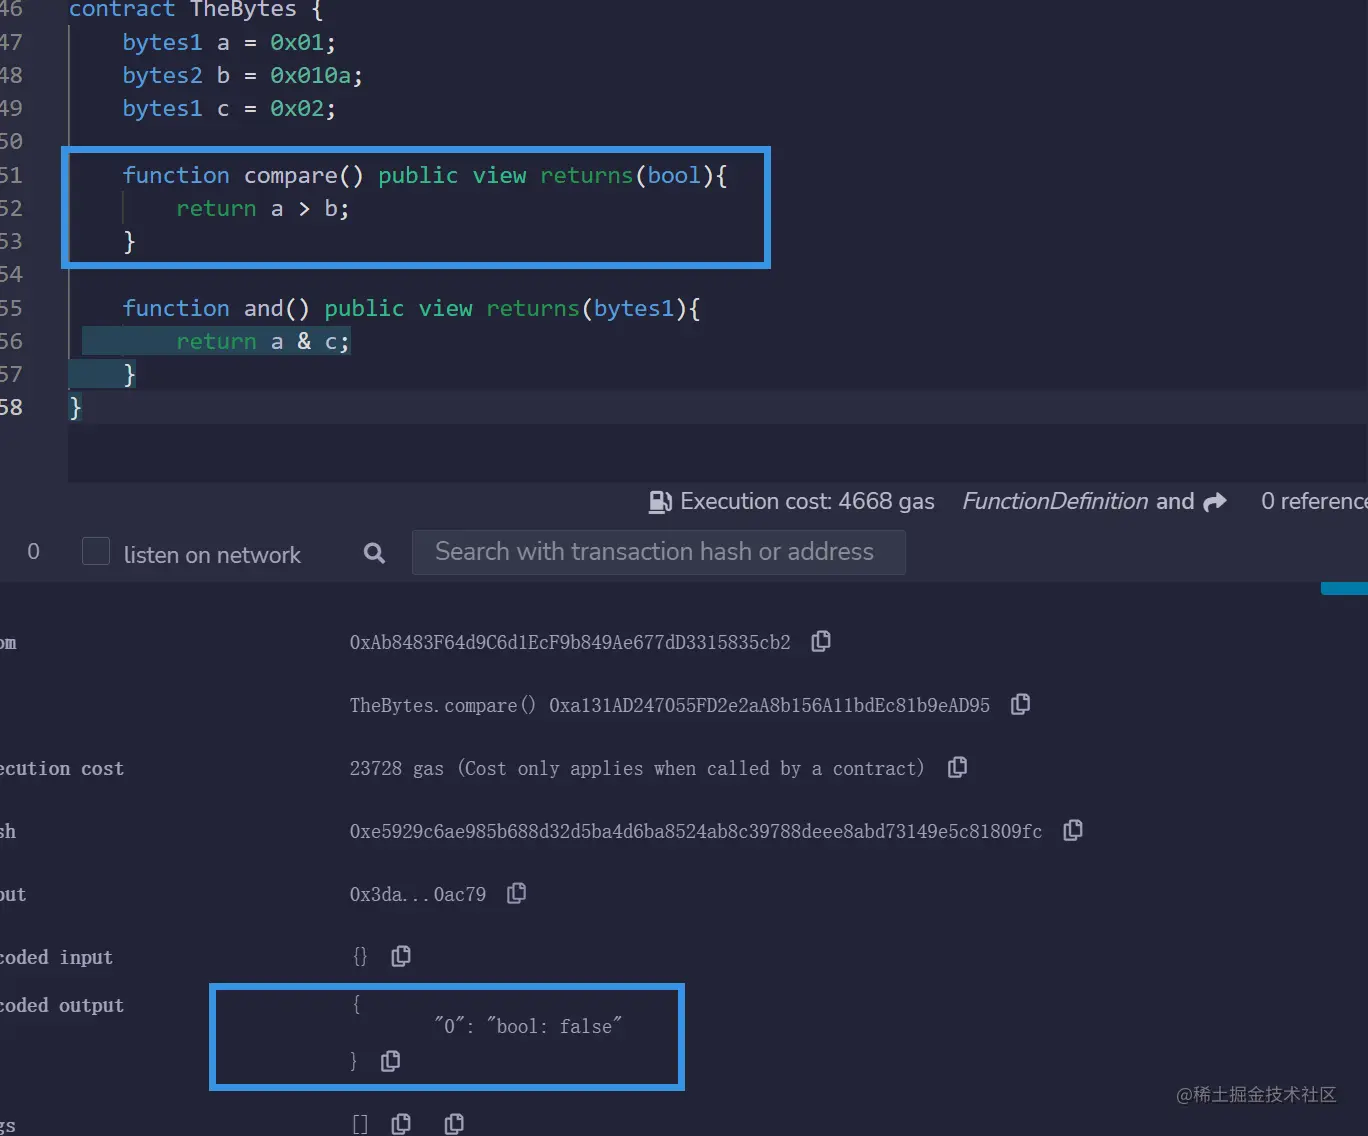Click the hash value 0xe5929c6ae text

pyautogui.click(x=695, y=831)
